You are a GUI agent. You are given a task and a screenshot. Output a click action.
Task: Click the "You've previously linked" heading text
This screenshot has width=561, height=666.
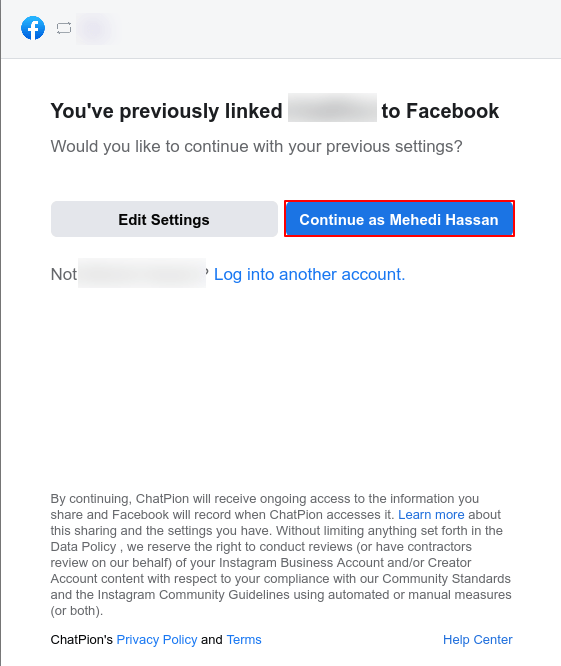click(166, 111)
